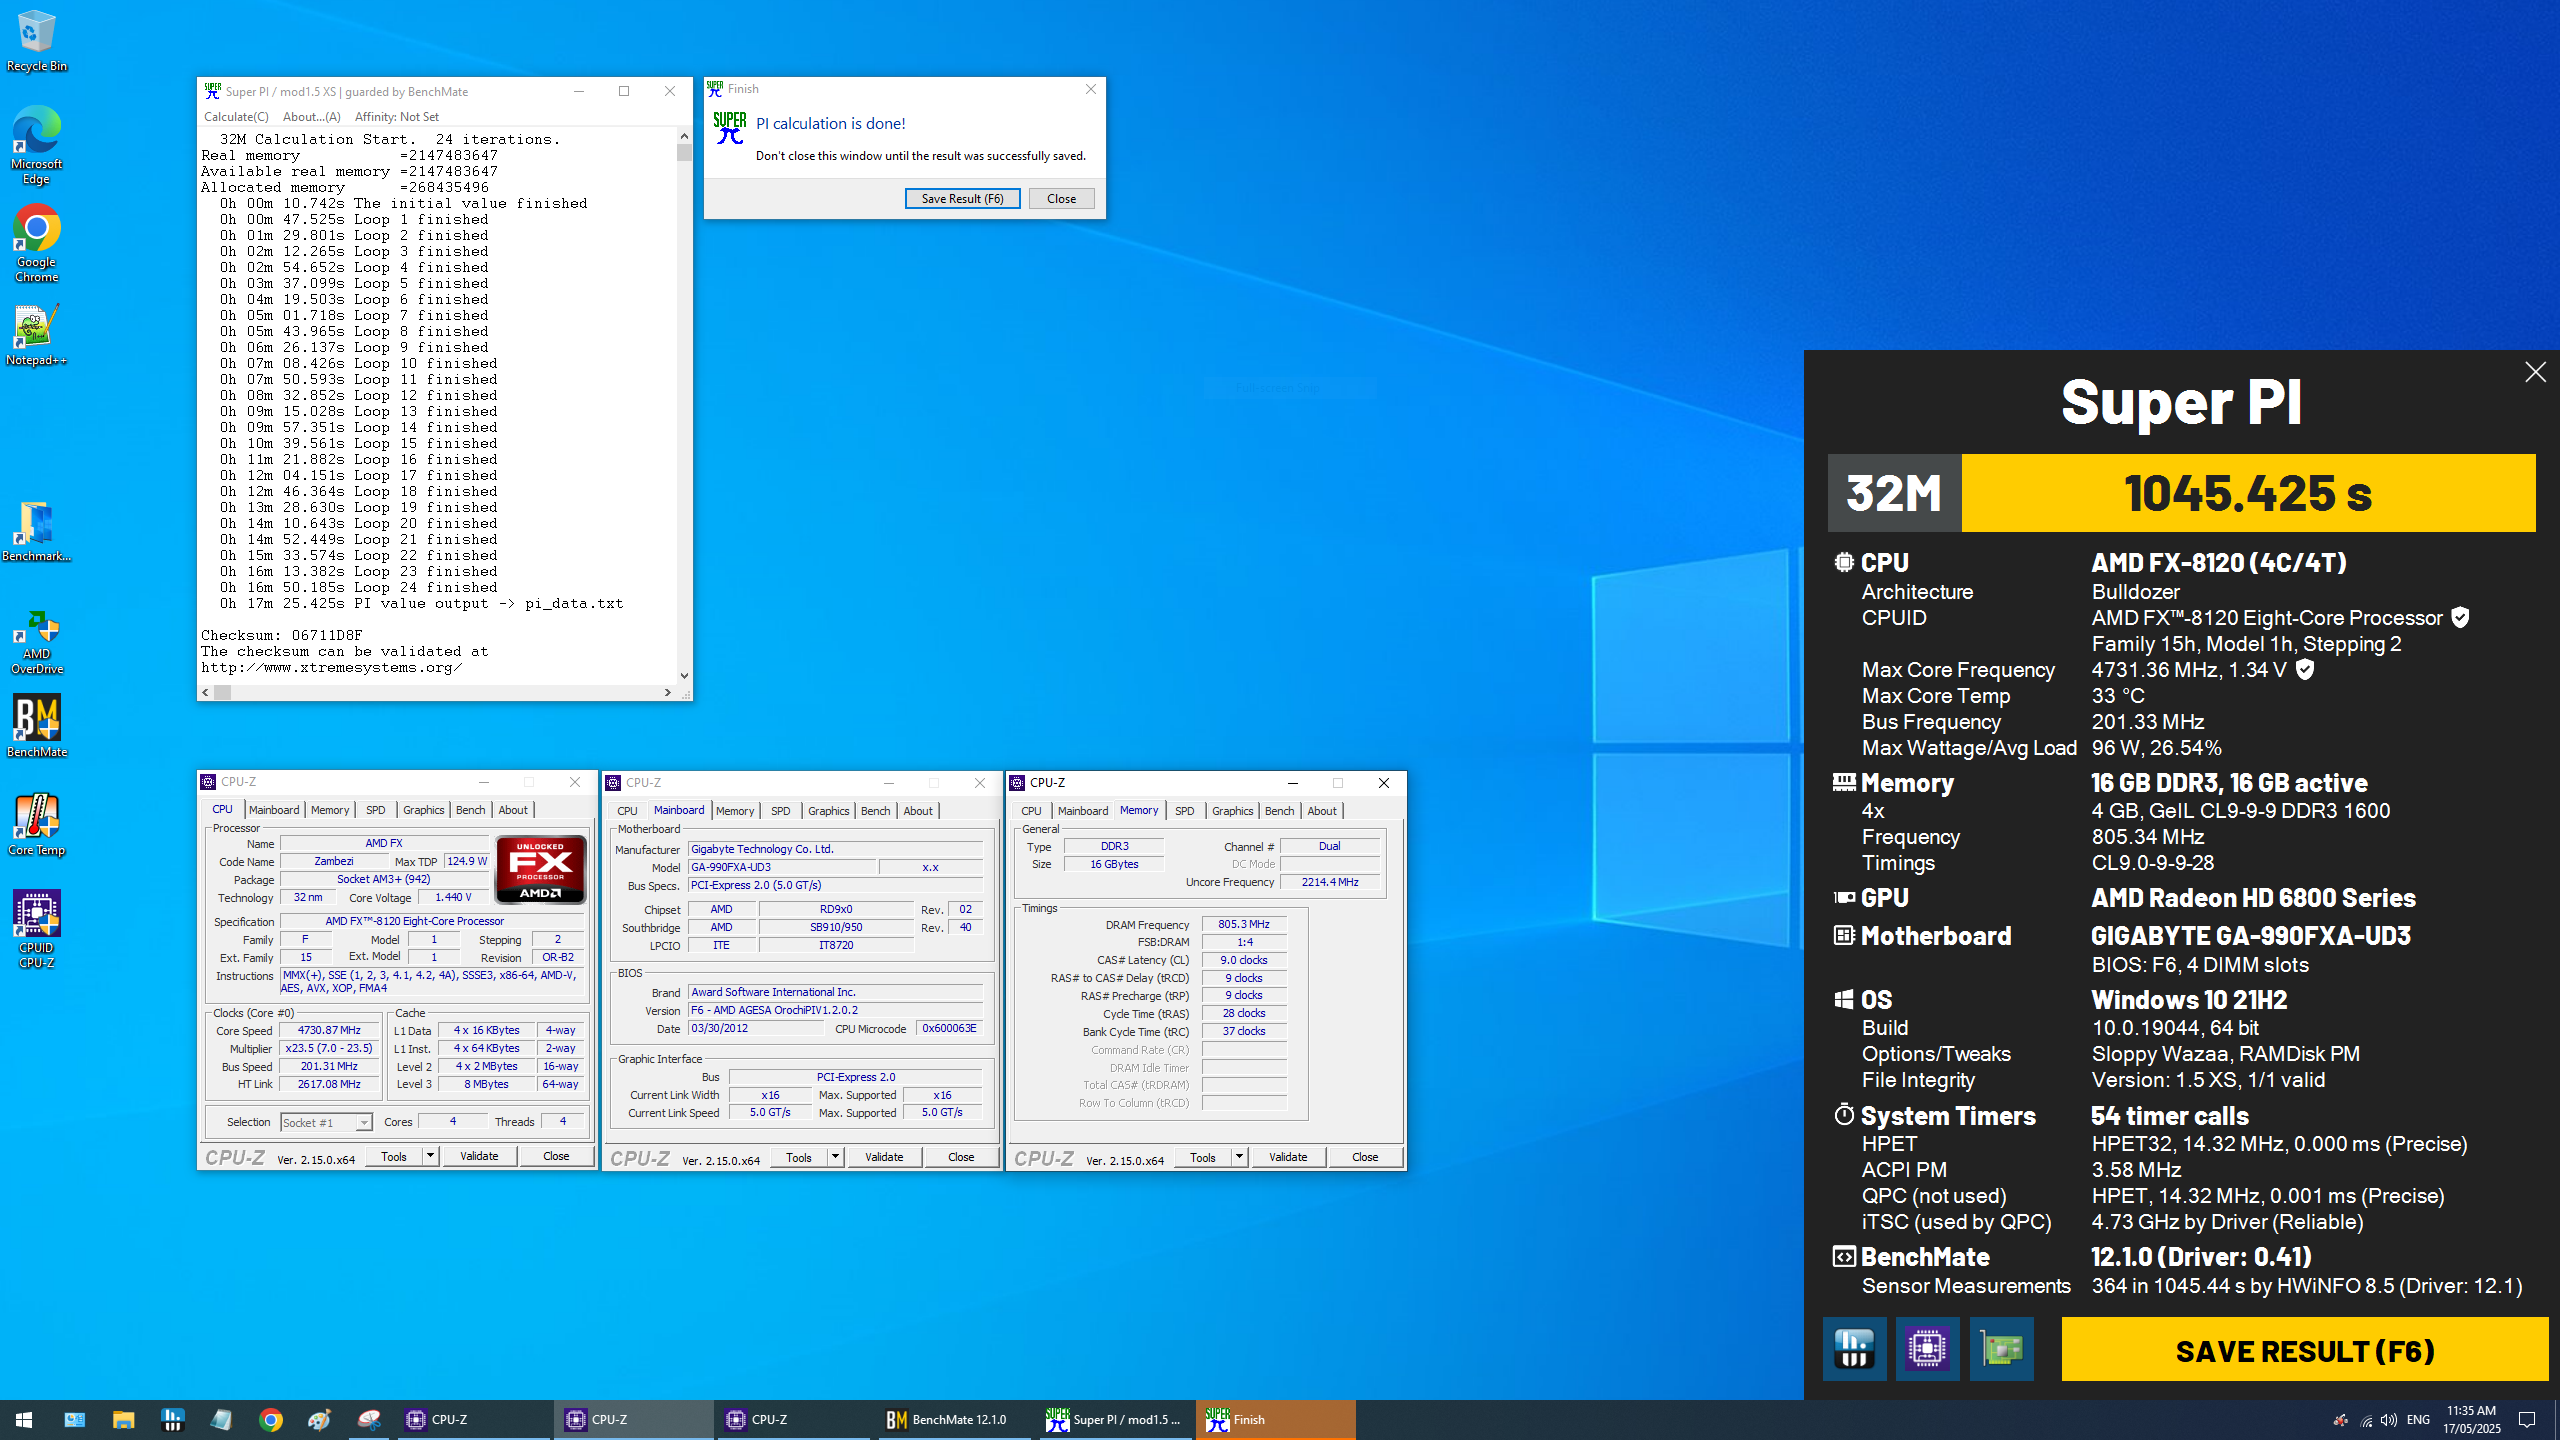Click the network icon in system tray
This screenshot has height=1440, width=2560.
(x=2366, y=1420)
